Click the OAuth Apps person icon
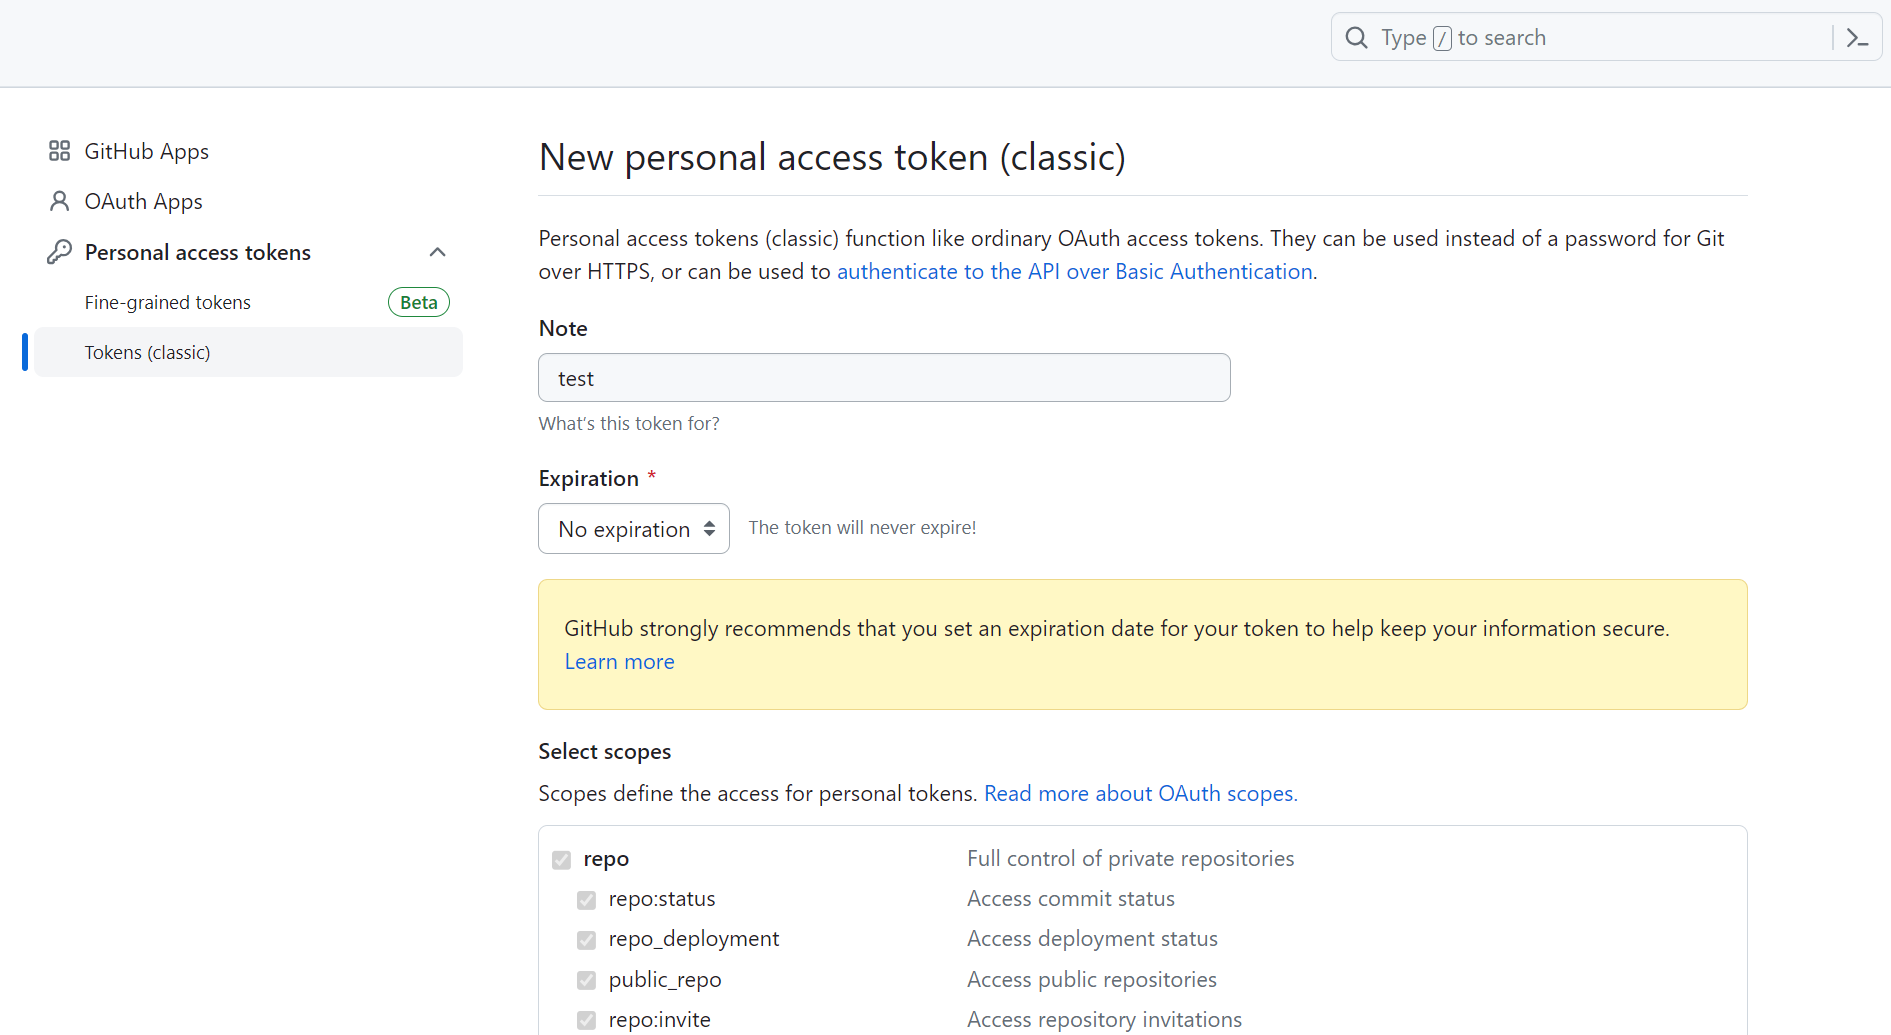Viewport: 1891px width, 1035px height. click(59, 201)
